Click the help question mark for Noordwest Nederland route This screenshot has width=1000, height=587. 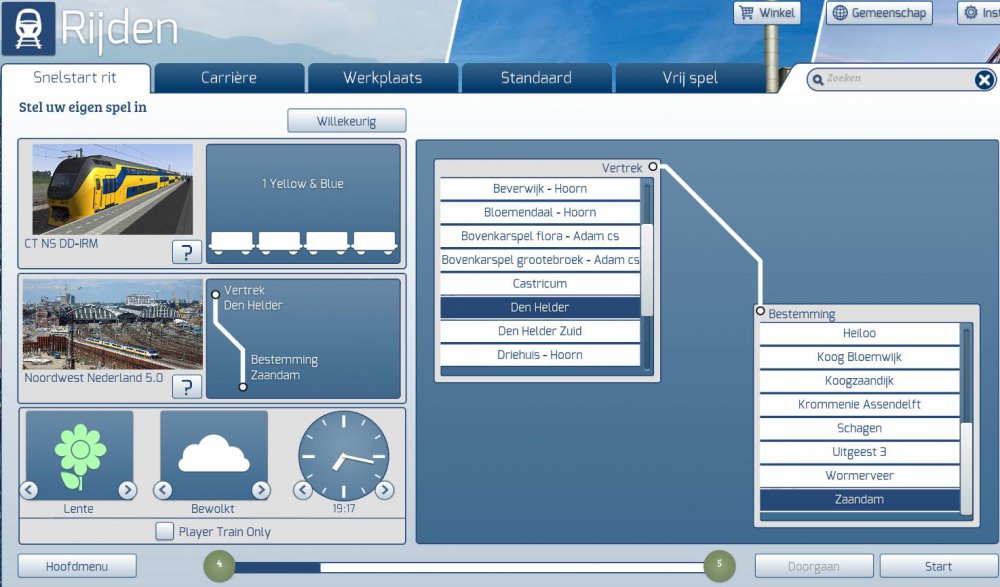click(x=186, y=386)
